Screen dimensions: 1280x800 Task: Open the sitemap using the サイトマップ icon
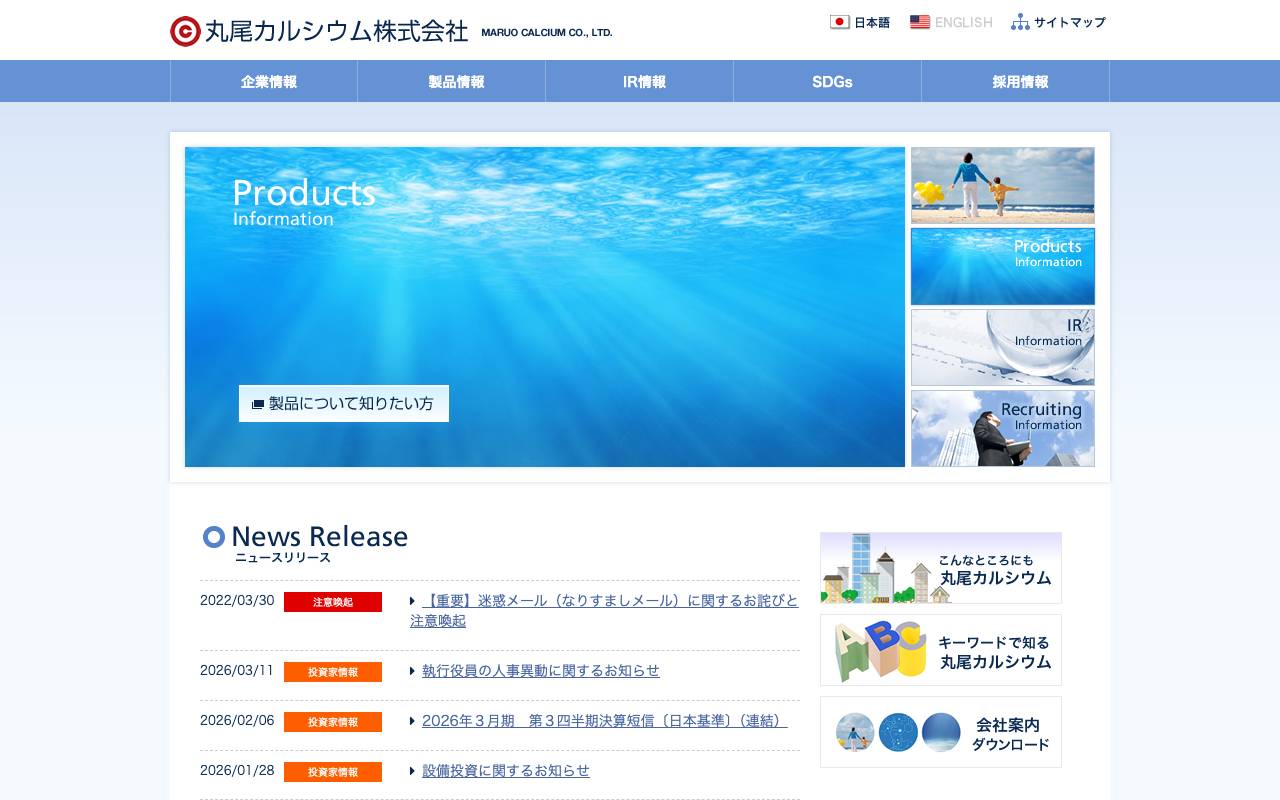1020,21
